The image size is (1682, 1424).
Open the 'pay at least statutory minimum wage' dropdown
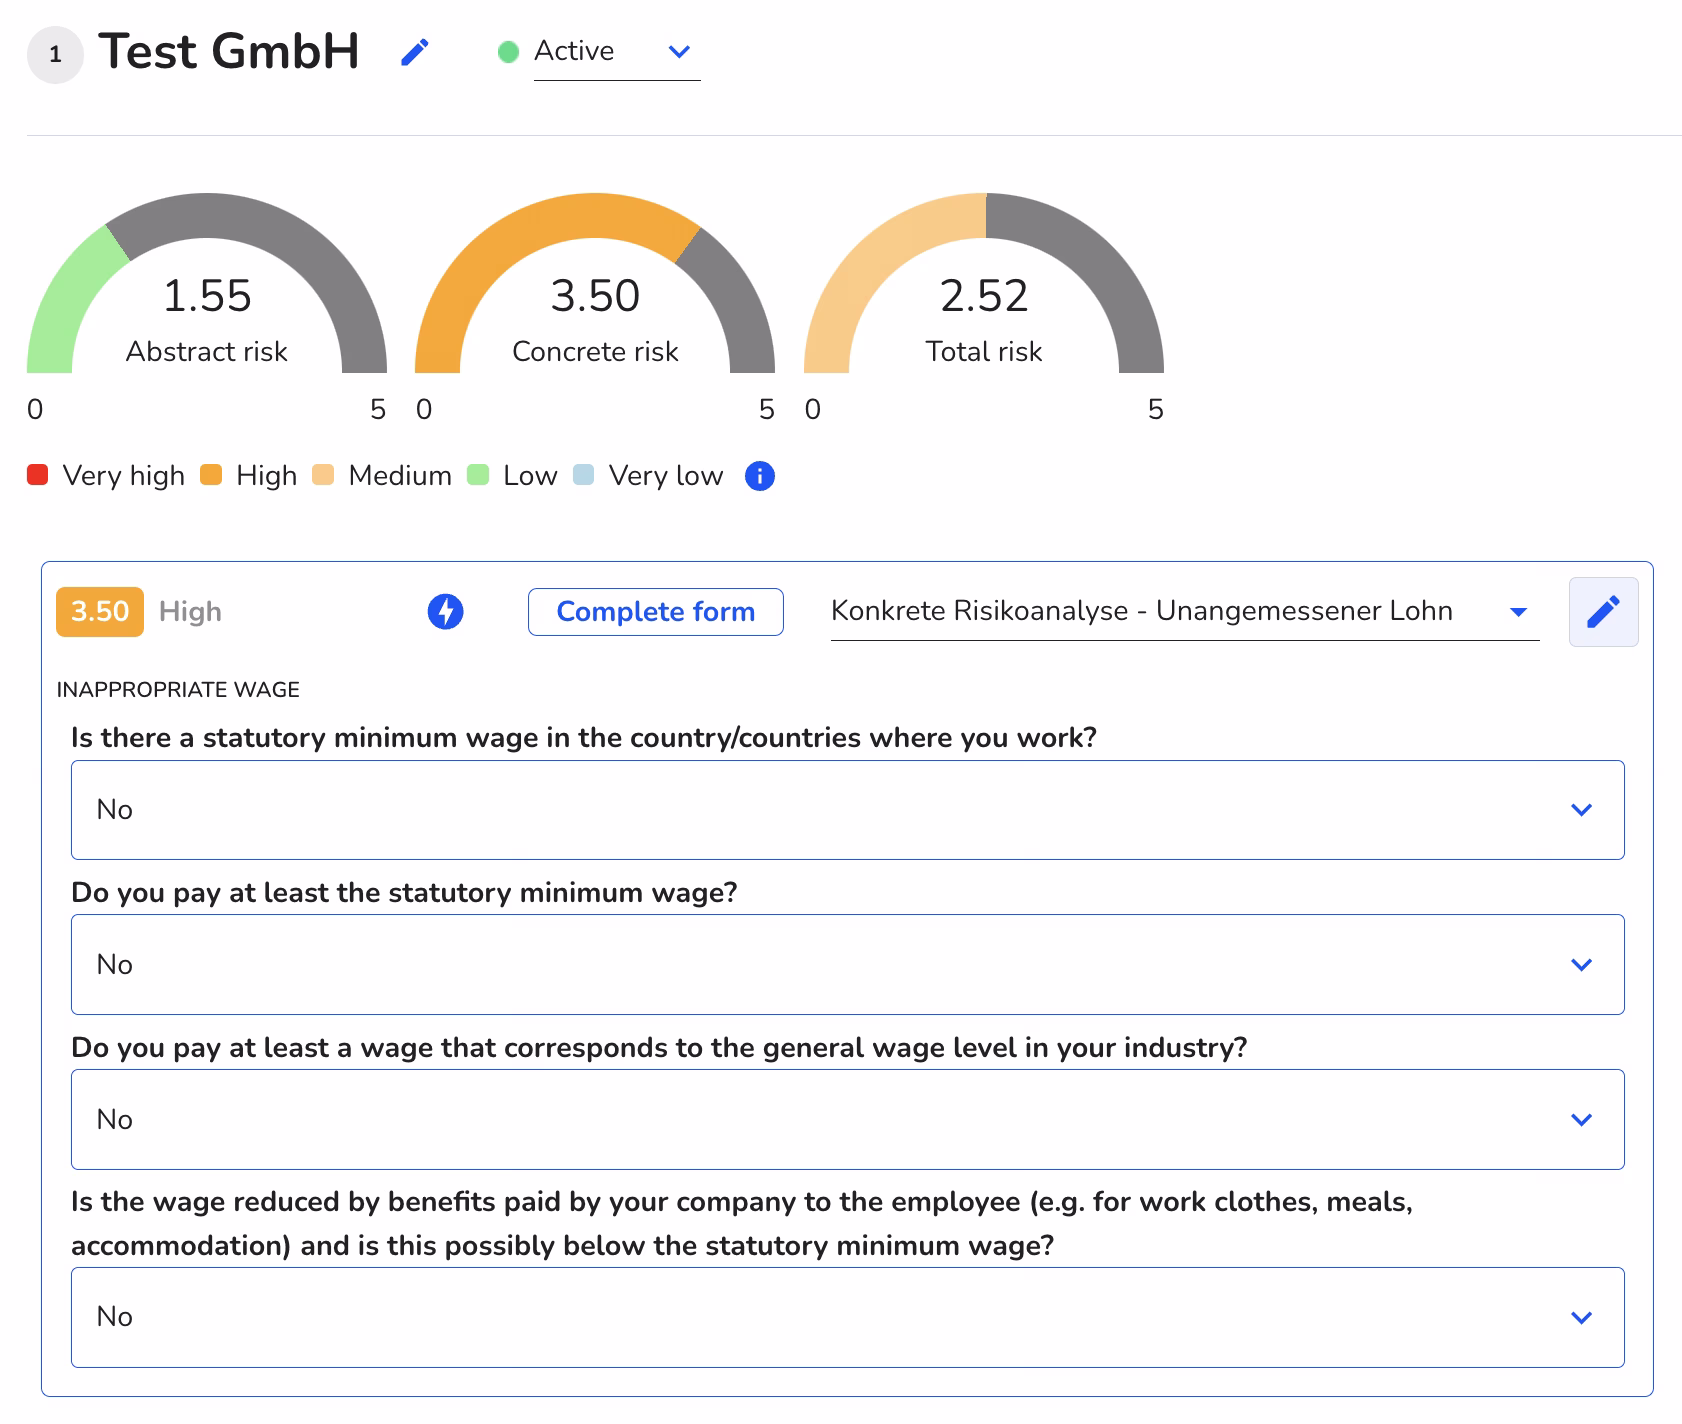pyautogui.click(x=847, y=964)
